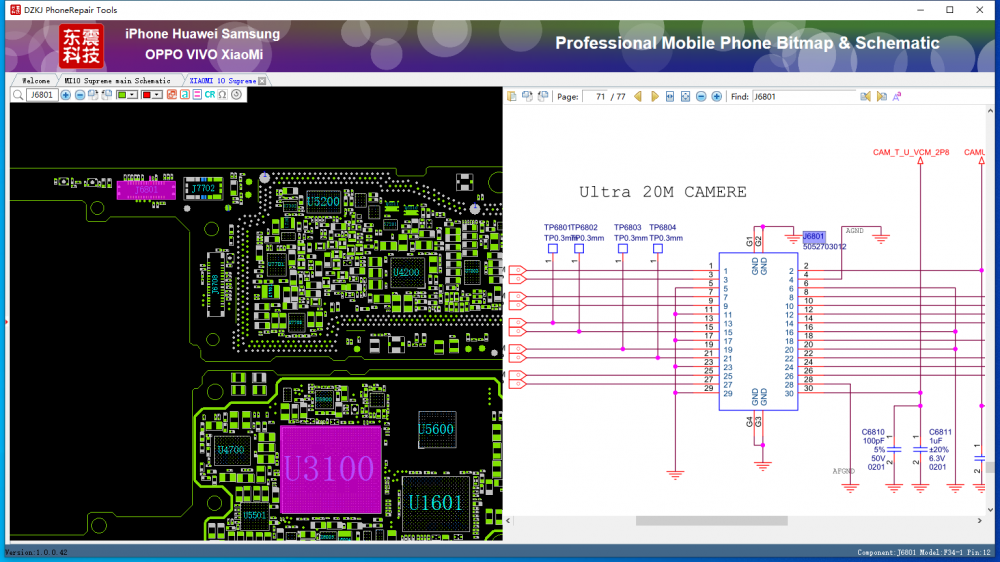Click the zoom in icon in bitmap toolbar
1000x562 pixels.
tap(66, 95)
